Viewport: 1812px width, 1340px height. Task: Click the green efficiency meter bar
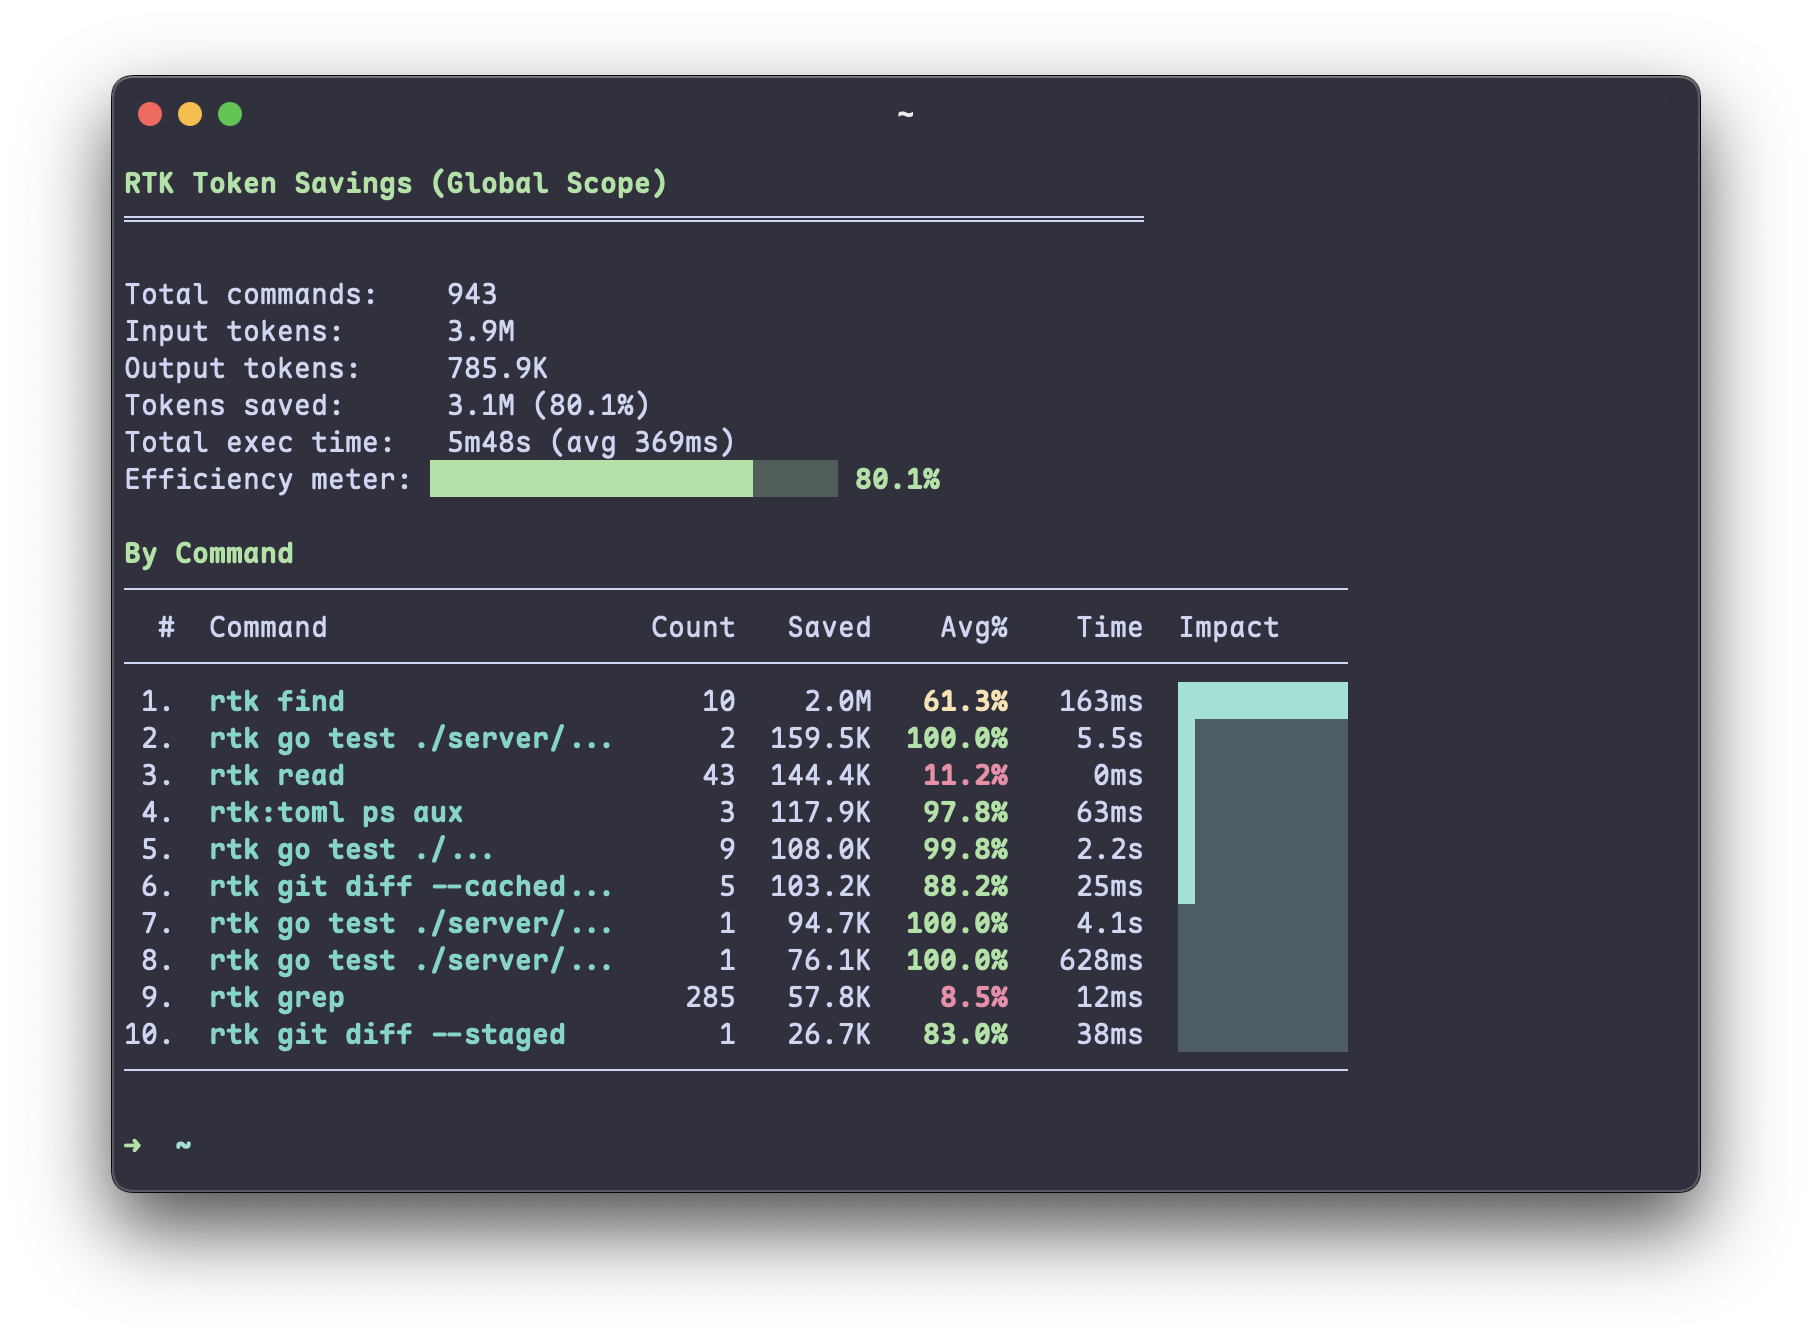(634, 479)
